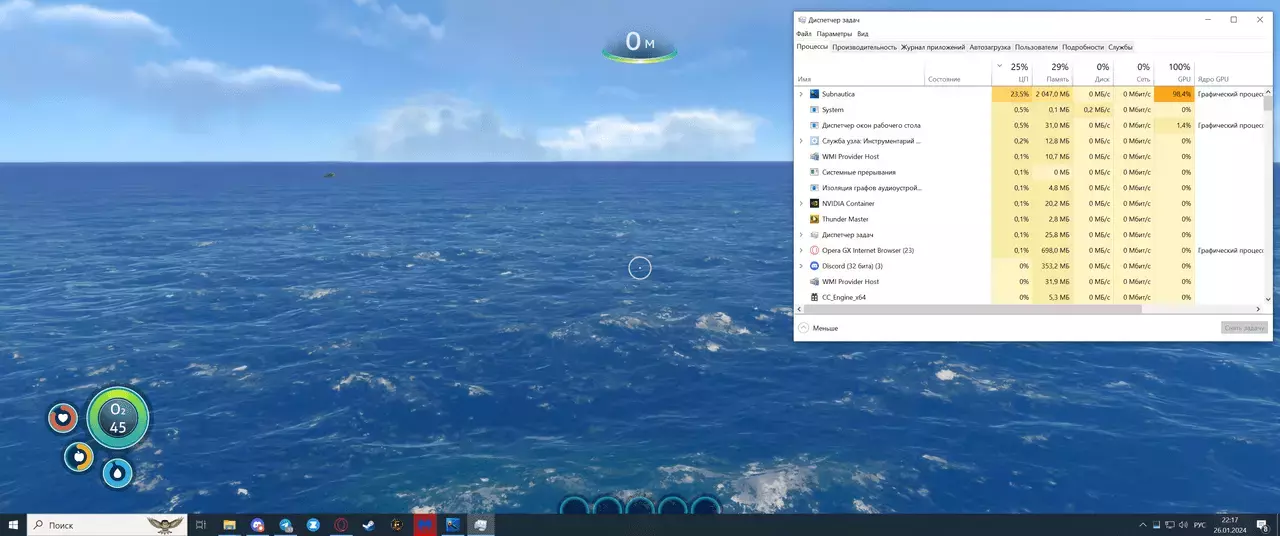Expand the Subnautica process group

tap(801, 94)
